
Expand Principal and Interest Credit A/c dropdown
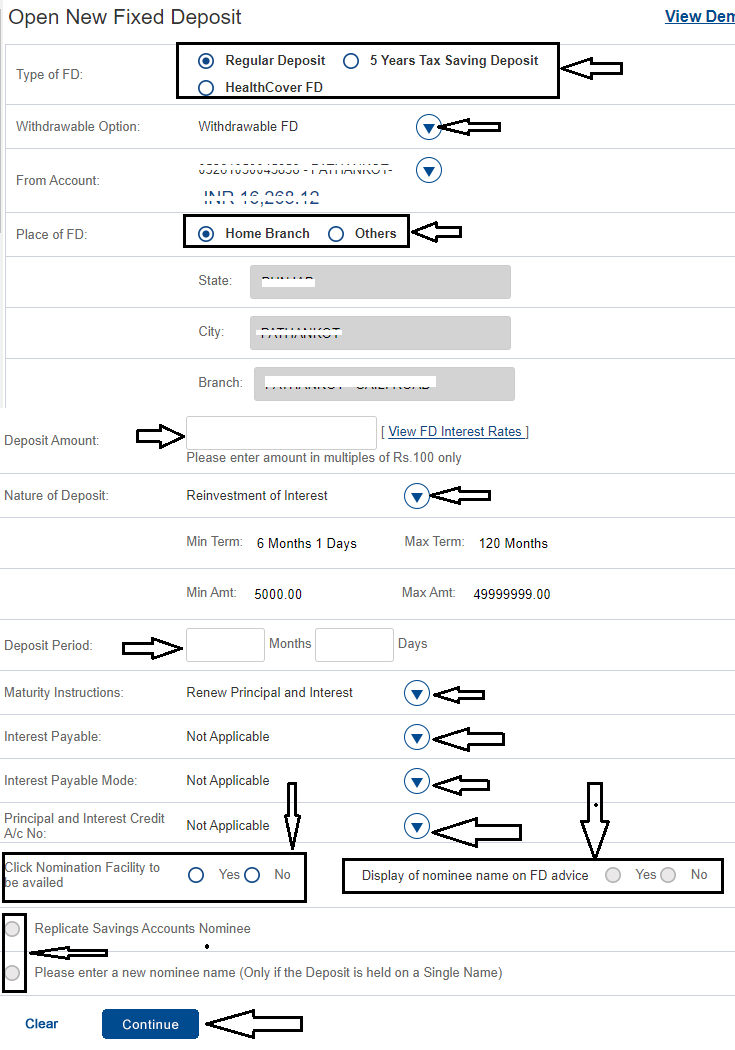416,826
